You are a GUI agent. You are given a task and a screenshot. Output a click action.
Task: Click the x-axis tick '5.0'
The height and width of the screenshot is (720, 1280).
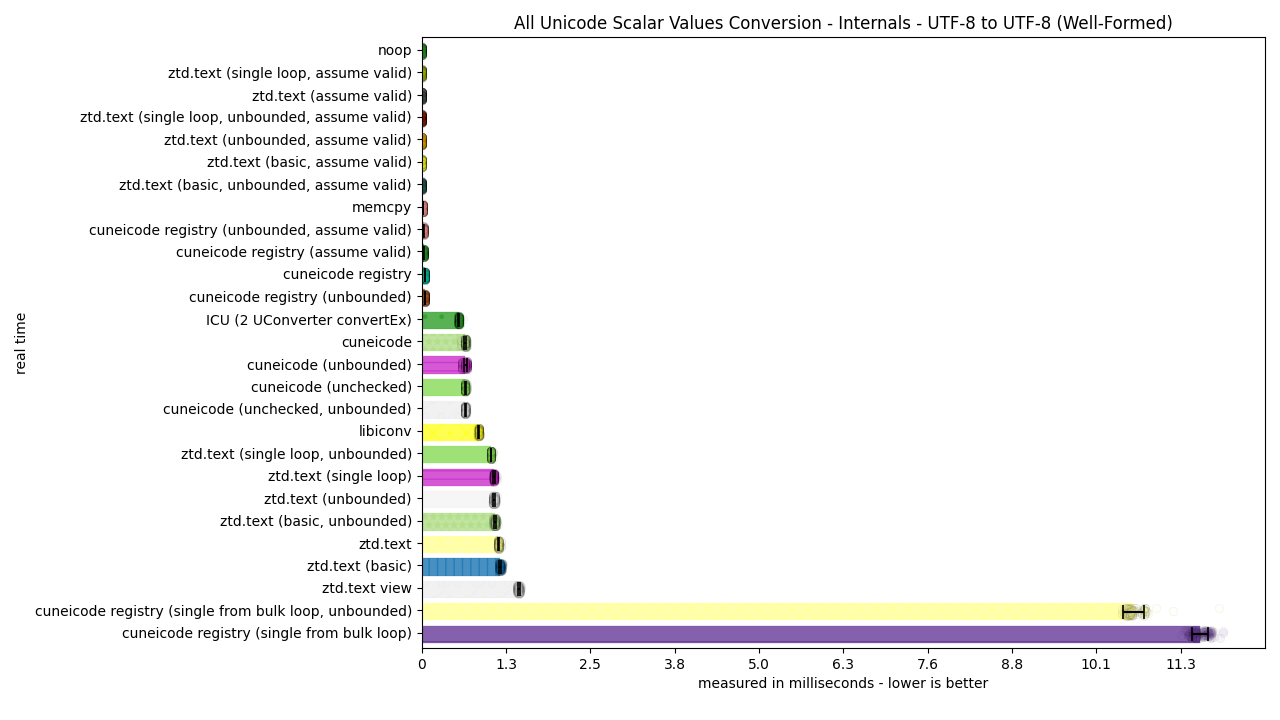[x=759, y=663]
